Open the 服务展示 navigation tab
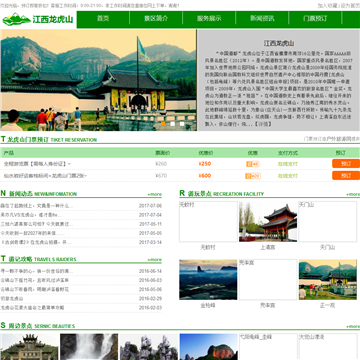The image size is (360, 360). 209,18
